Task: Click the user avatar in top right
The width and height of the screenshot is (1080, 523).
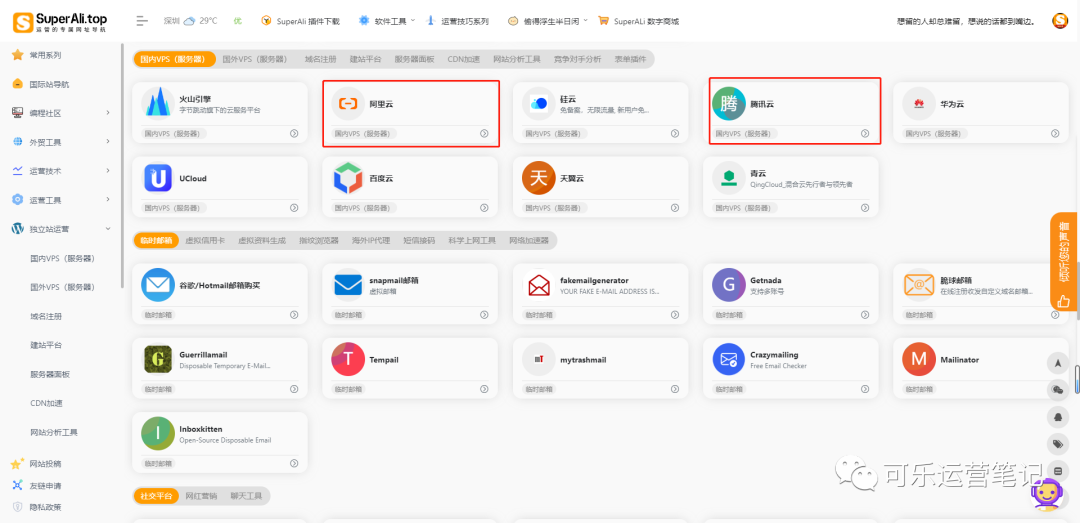Action: (x=1059, y=21)
